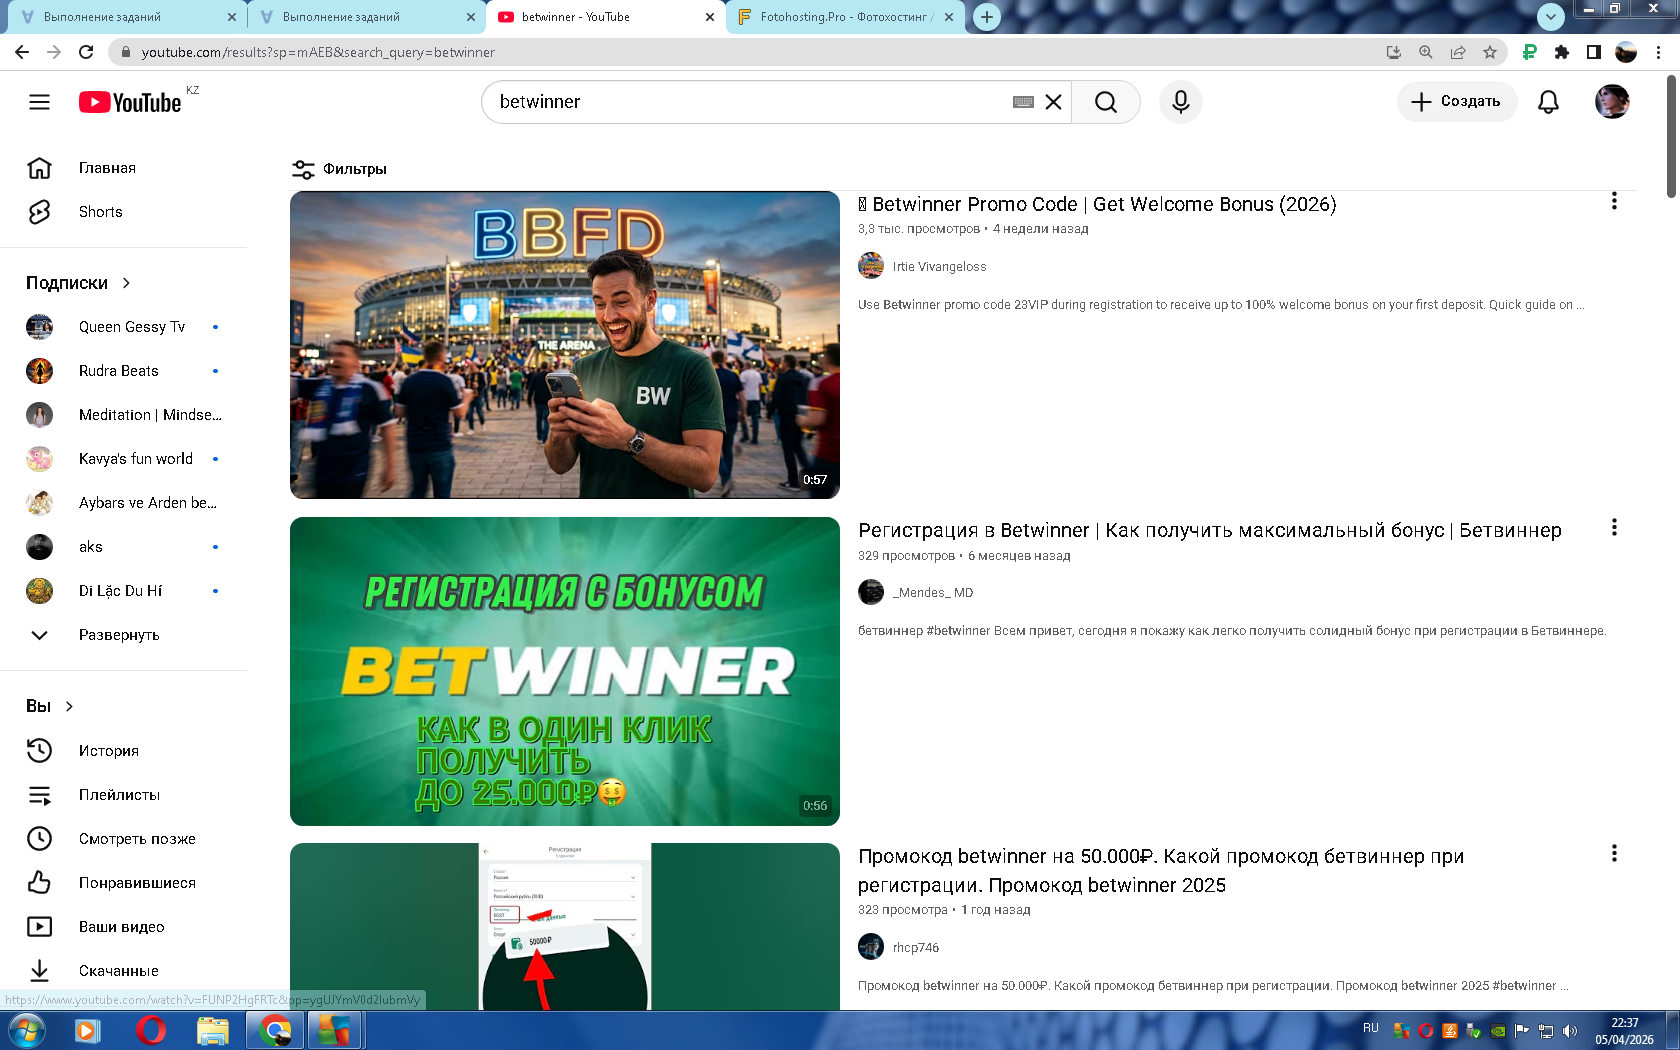1680x1050 pixels.
Task: Click the browser address bar URL
Action: (x=318, y=52)
